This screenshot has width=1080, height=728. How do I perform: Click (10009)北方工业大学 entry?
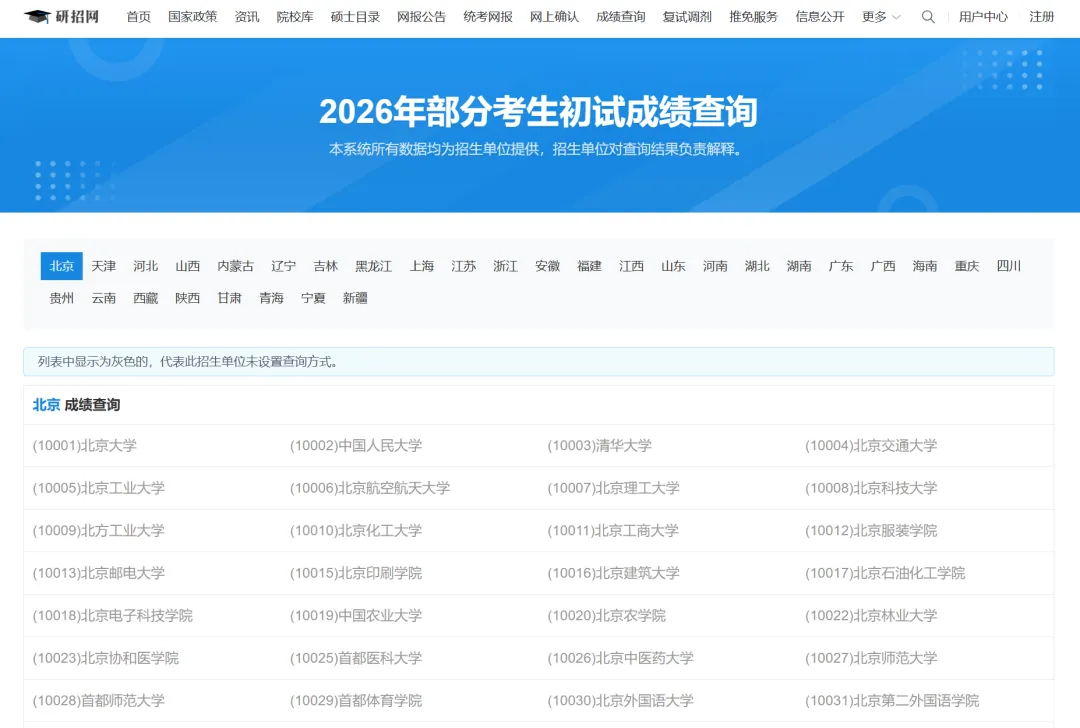coord(98,531)
